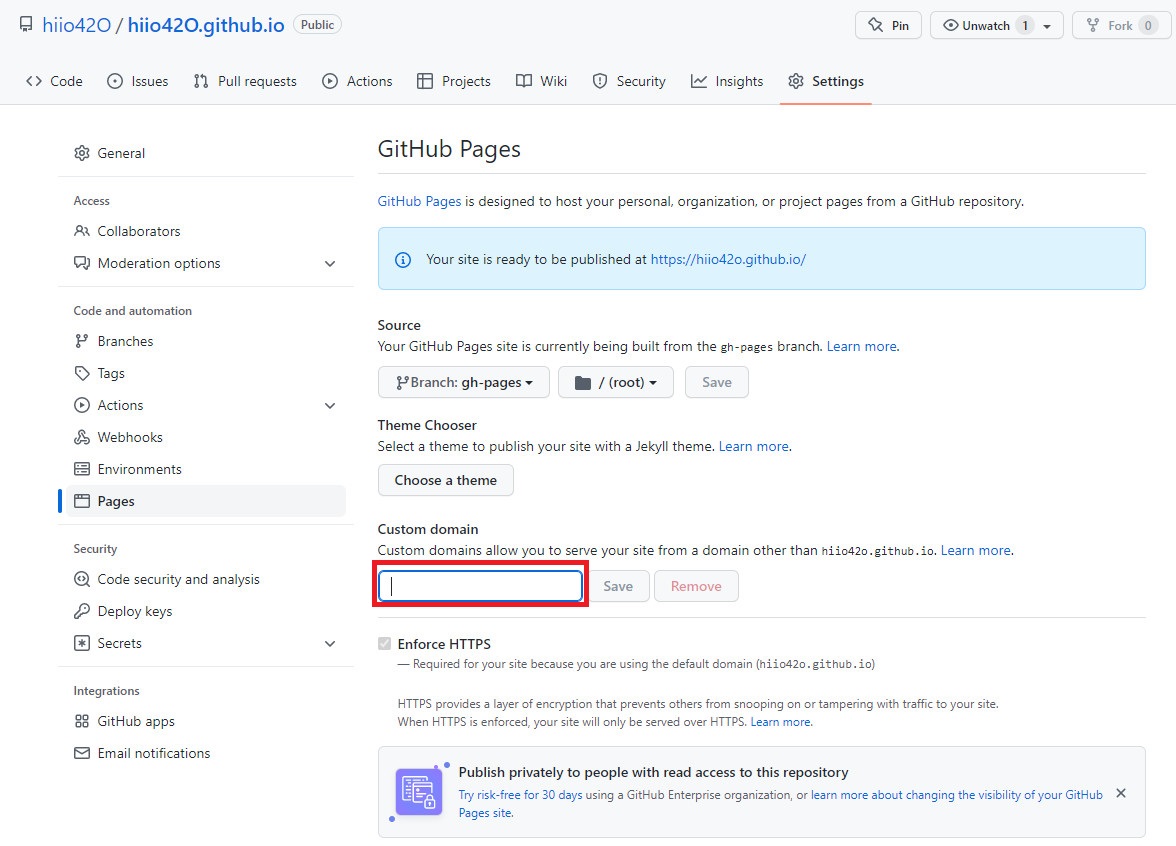The image size is (1176, 846).
Task: Expand the sidebar Actions submenu chevron
Action: tap(330, 406)
